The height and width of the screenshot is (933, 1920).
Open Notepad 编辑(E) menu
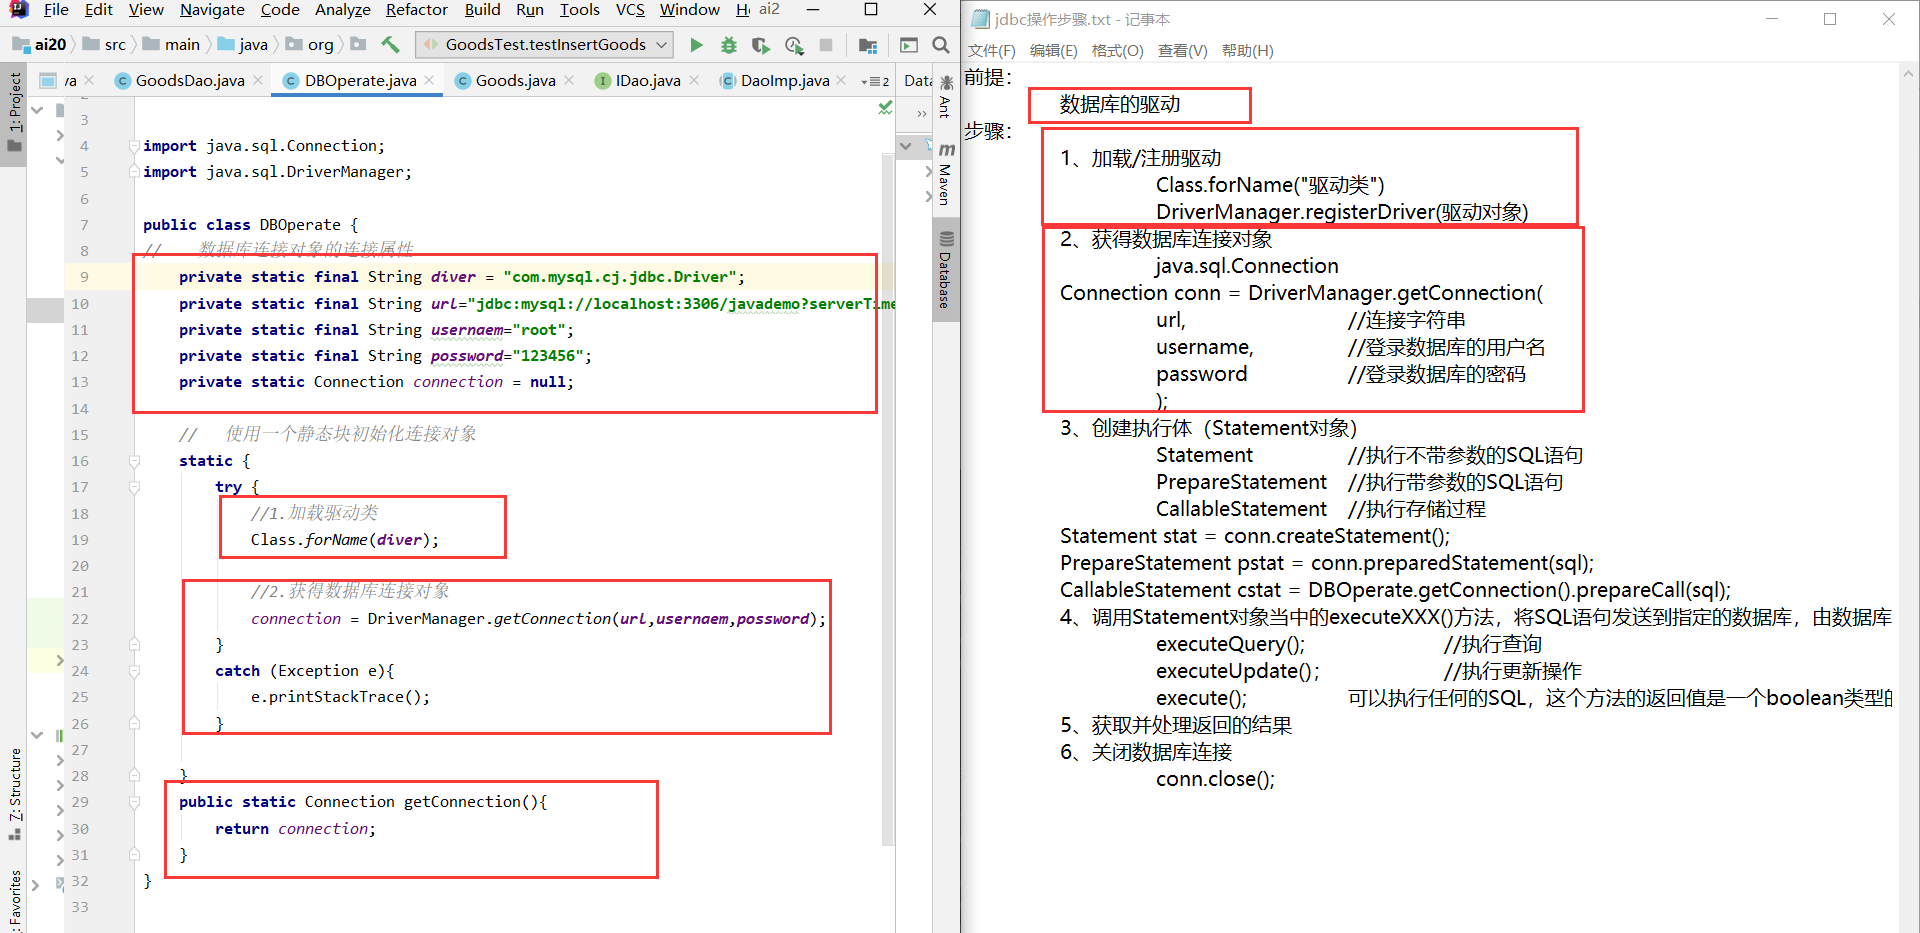1054,51
